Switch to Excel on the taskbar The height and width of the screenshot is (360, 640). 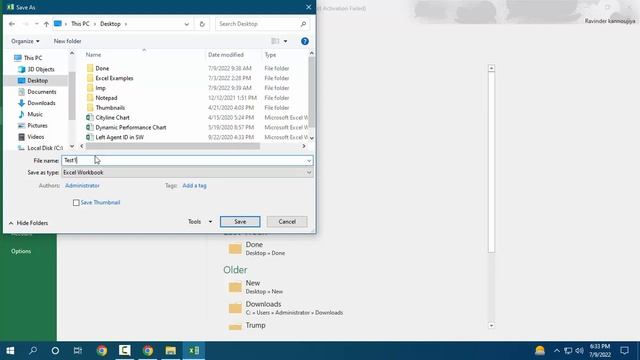194,351
